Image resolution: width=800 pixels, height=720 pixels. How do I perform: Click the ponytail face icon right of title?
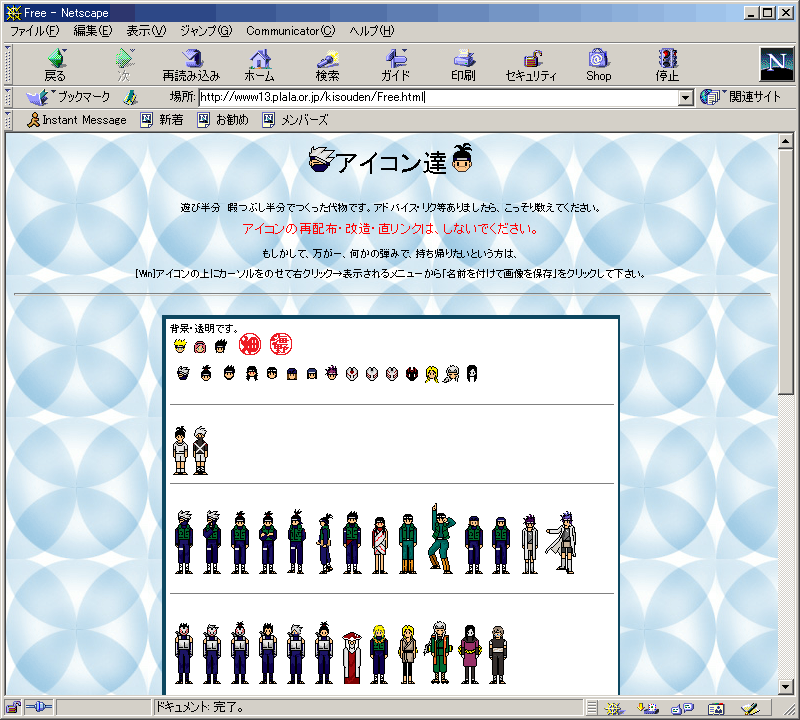coord(462,157)
